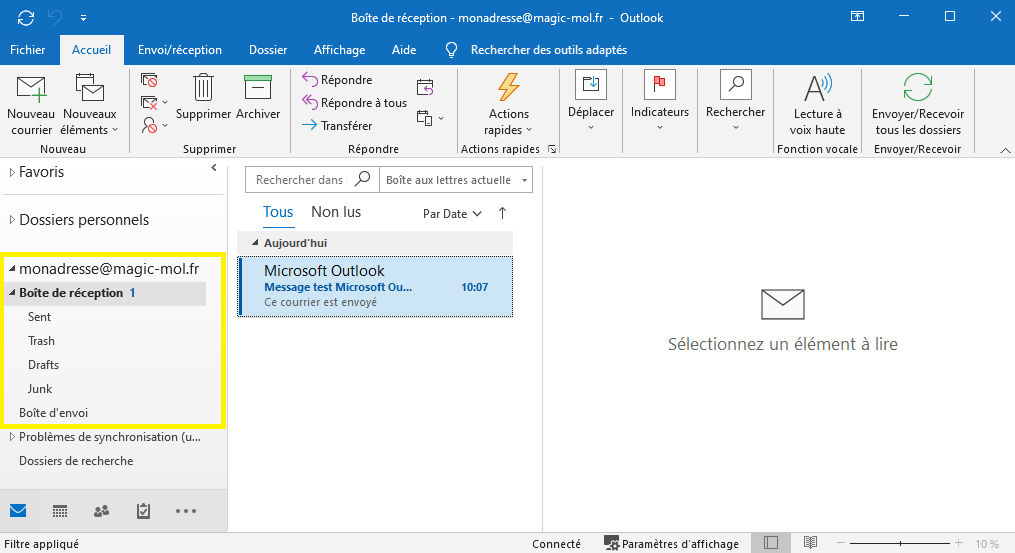1015x553 pixels.
Task: Switch to People contacts icon
Action: pos(102,512)
